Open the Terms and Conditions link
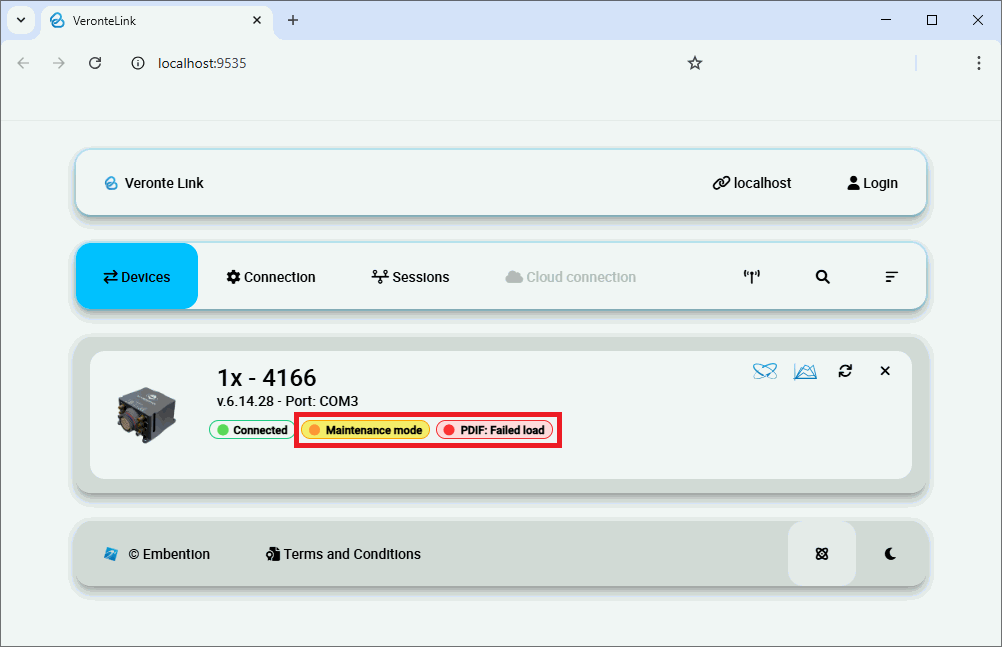Viewport: 1002px width, 647px height. tap(343, 554)
